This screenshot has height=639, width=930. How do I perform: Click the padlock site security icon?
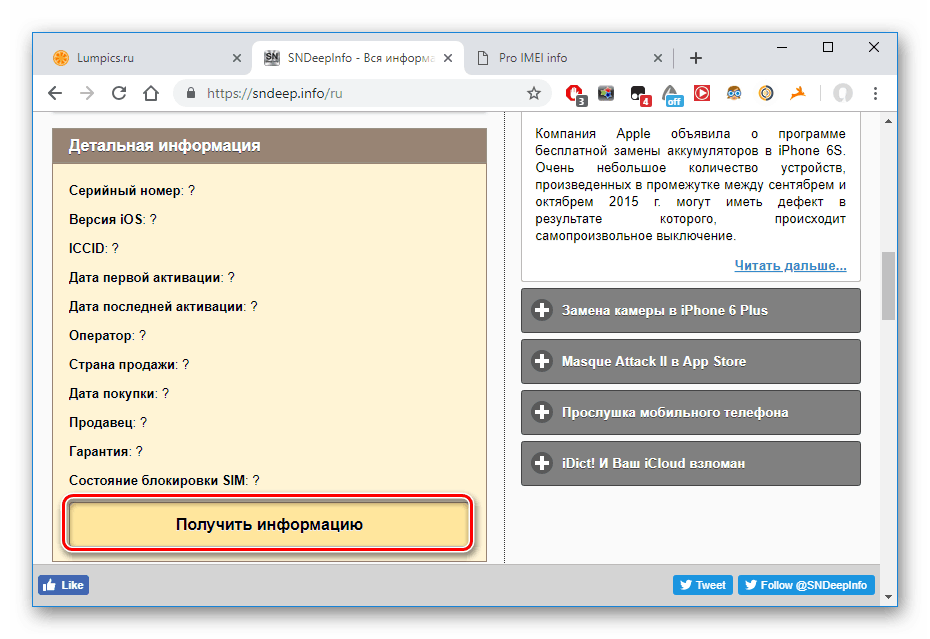pyautogui.click(x=190, y=93)
